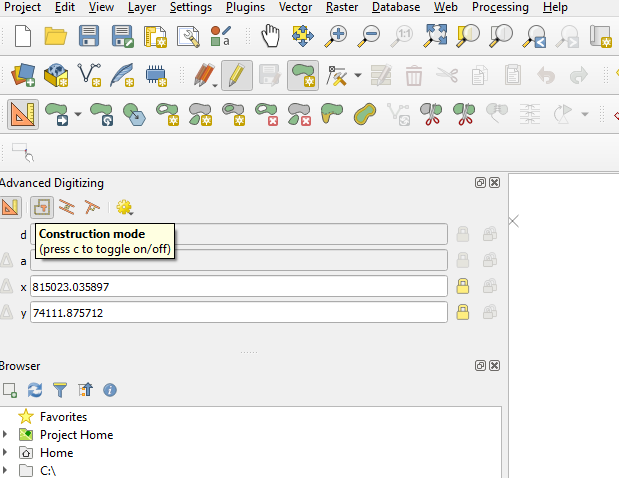Select Favorites in the Browser tree
Viewport: 619px width, 478px height.
pos(63,416)
